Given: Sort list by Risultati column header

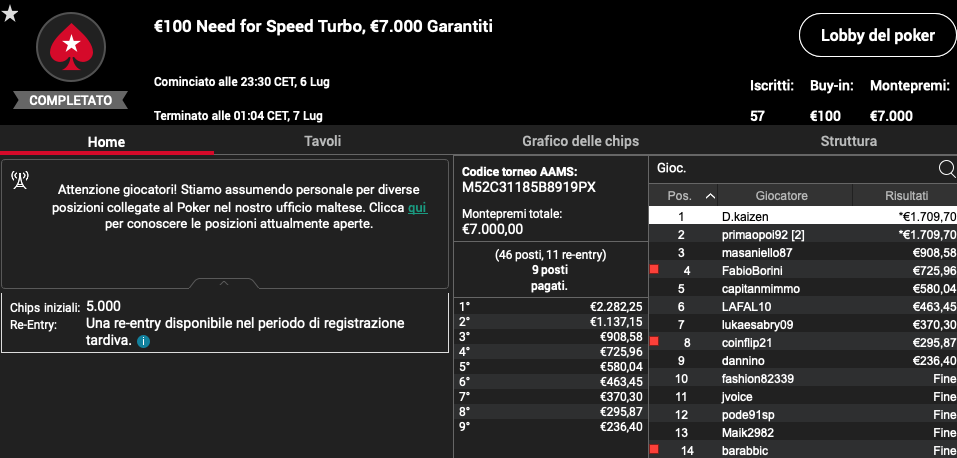Looking at the screenshot, I should click(906, 195).
